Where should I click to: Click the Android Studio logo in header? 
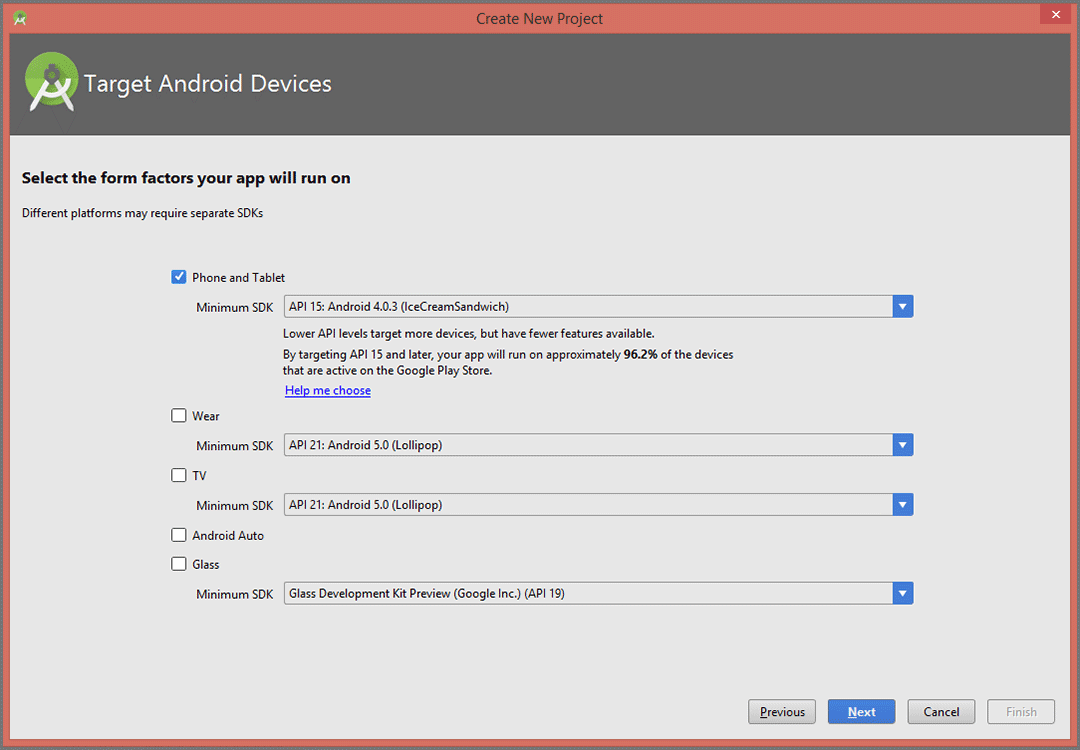50,81
